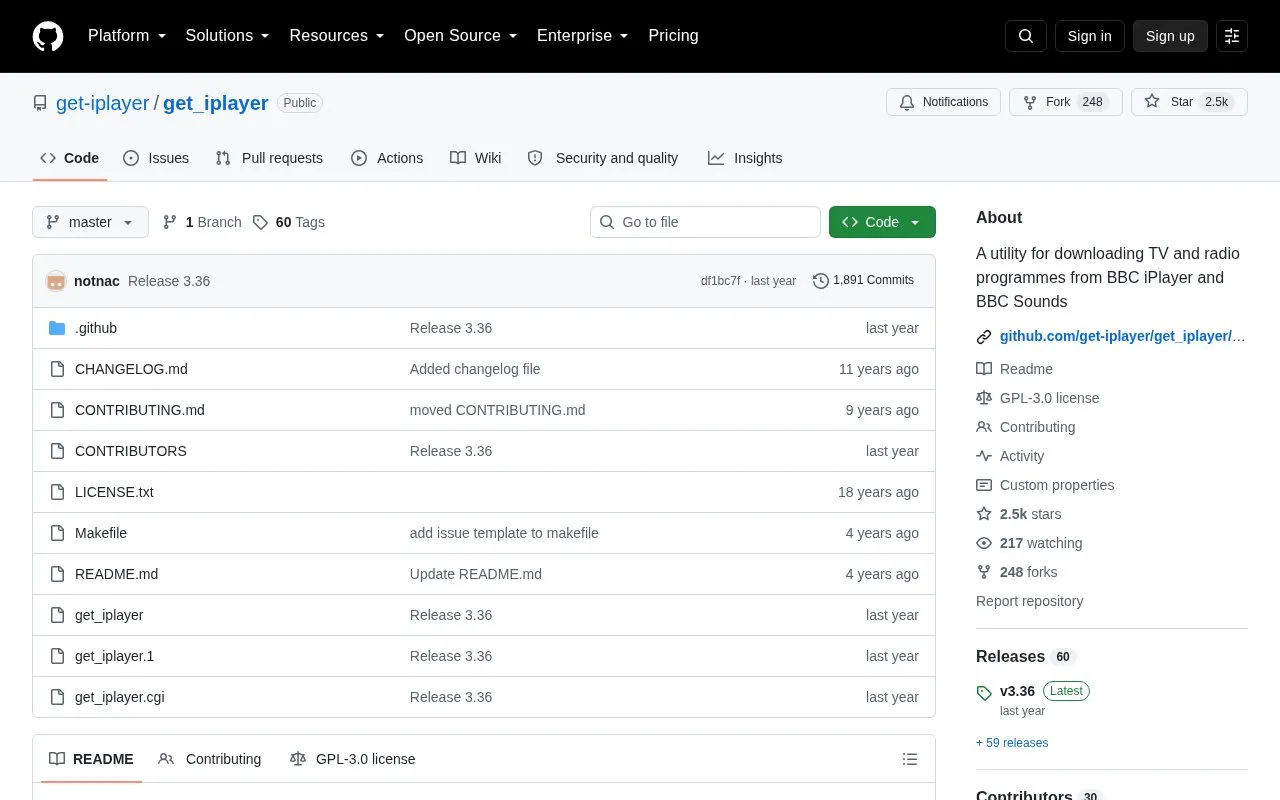Expand the Resources dropdown
The image size is (1280, 800).
[x=337, y=36]
